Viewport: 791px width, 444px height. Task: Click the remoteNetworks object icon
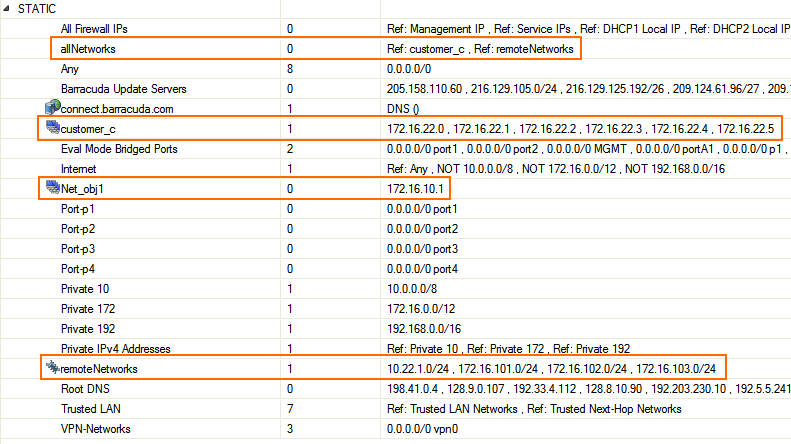point(52,367)
